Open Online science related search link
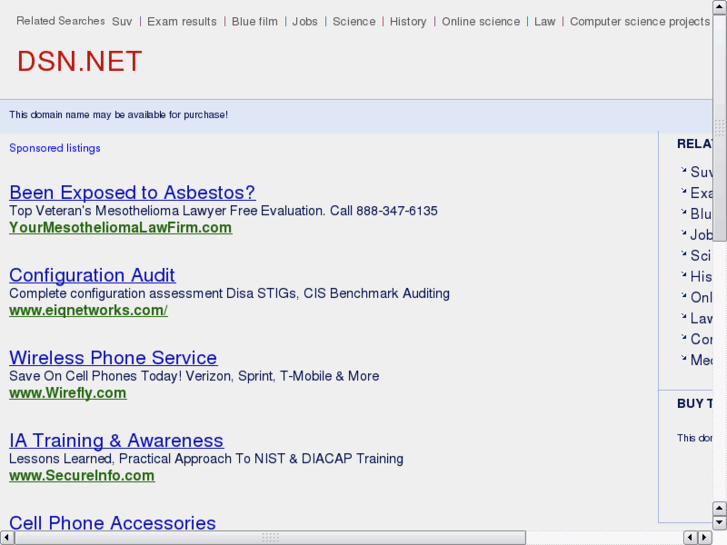 (481, 22)
